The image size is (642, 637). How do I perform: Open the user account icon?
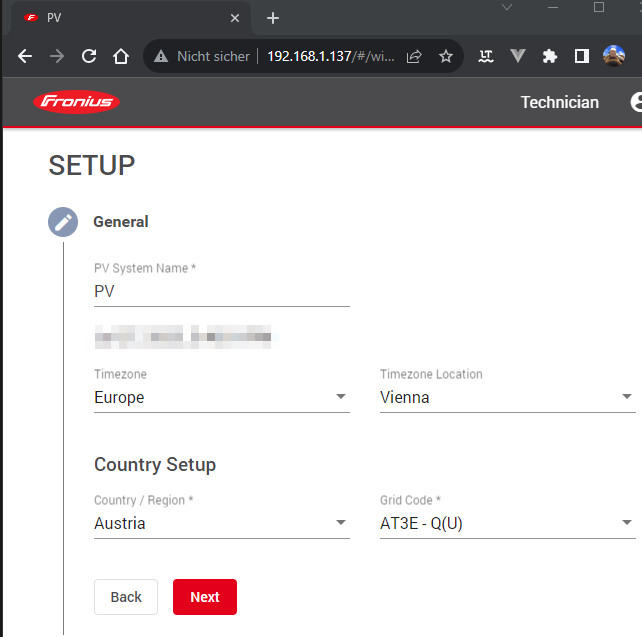634,102
